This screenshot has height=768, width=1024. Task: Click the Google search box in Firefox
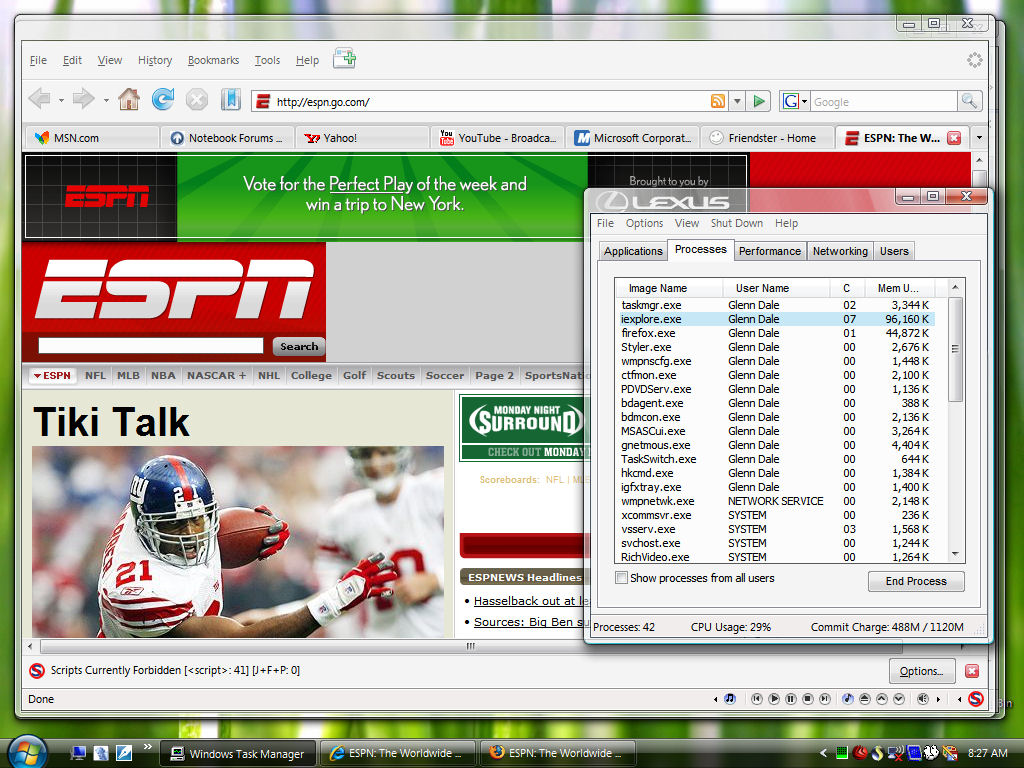point(884,102)
